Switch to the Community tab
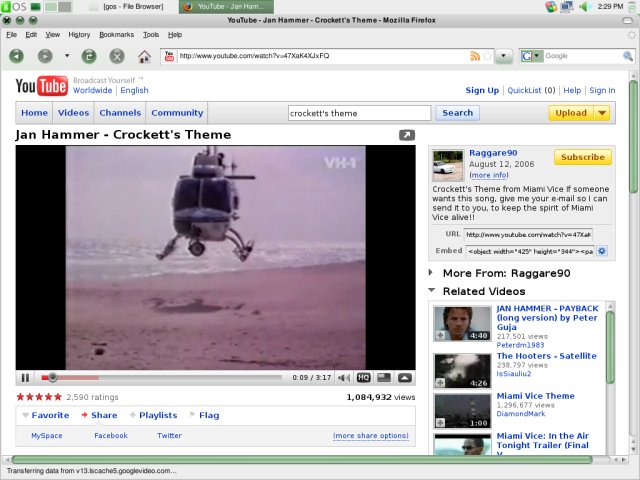 [x=177, y=113]
